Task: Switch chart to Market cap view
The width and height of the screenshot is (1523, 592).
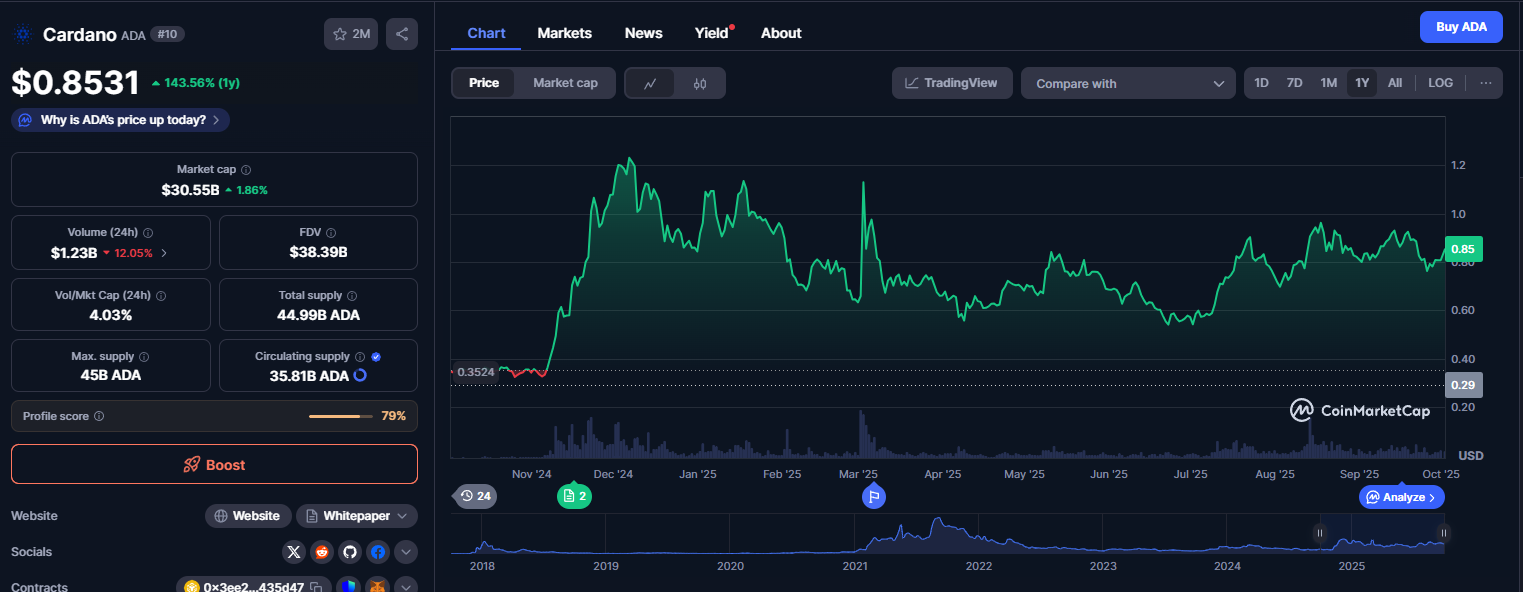Action: [565, 83]
